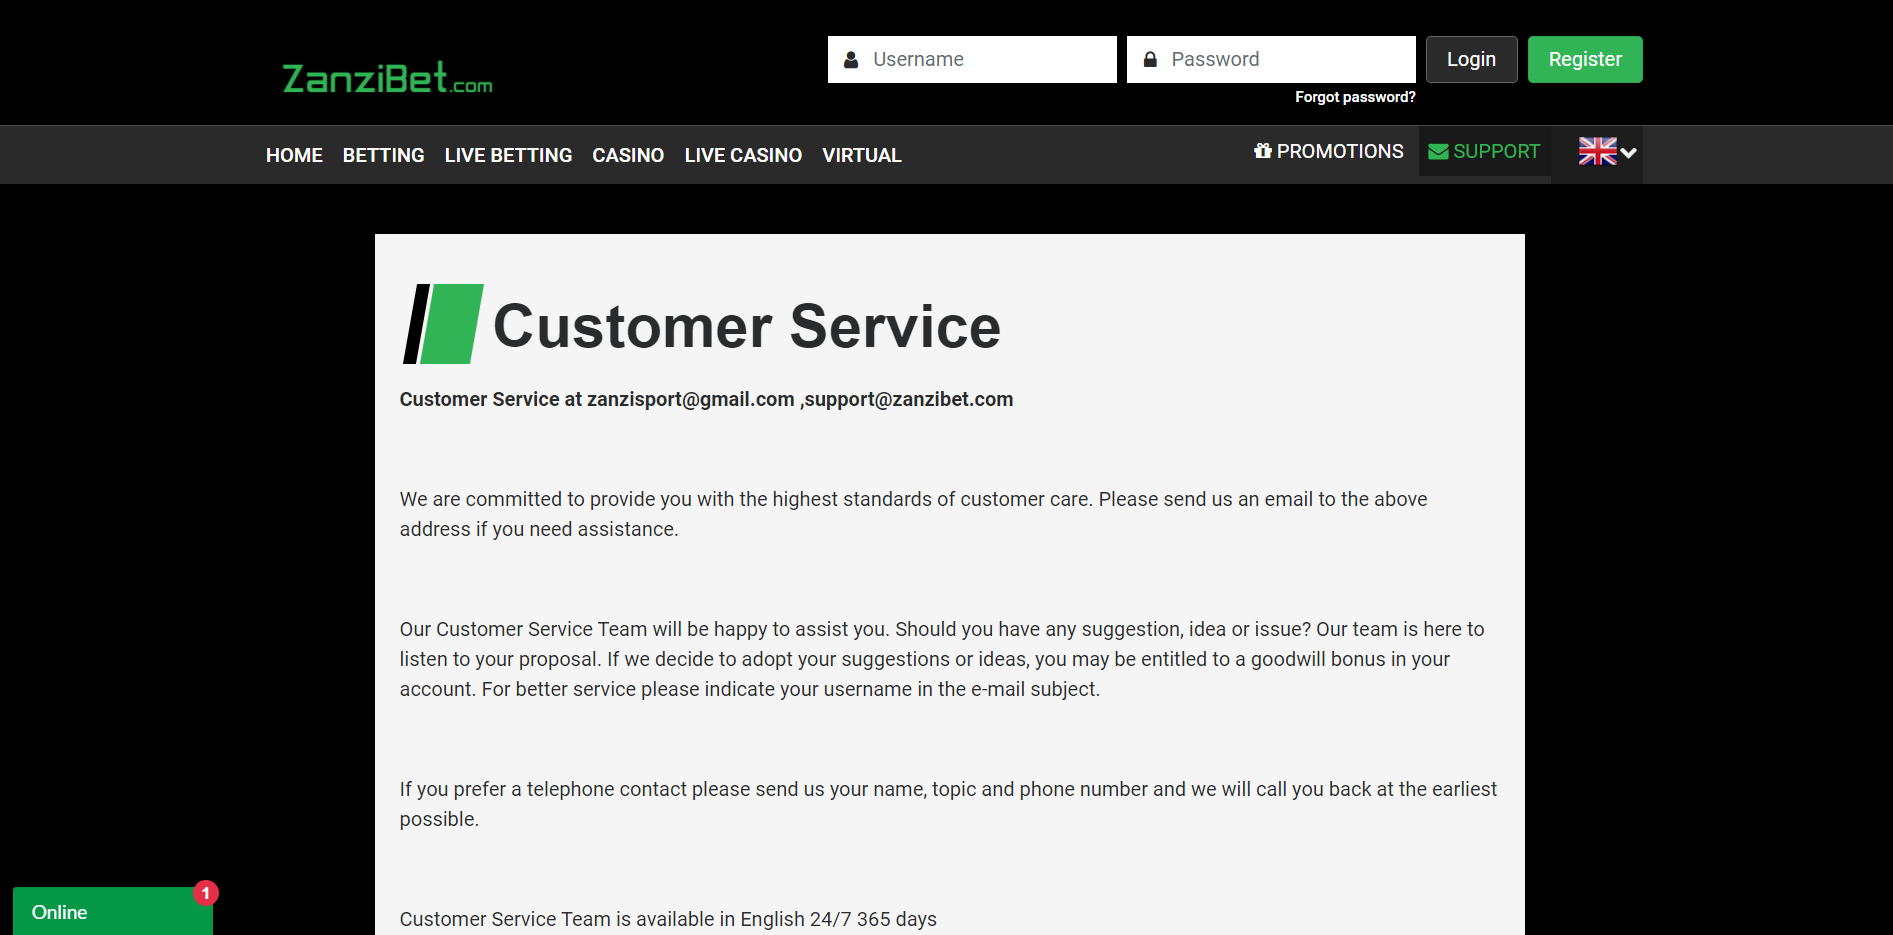Open the BETTING menu item
Image resolution: width=1893 pixels, height=935 pixels.
click(383, 155)
